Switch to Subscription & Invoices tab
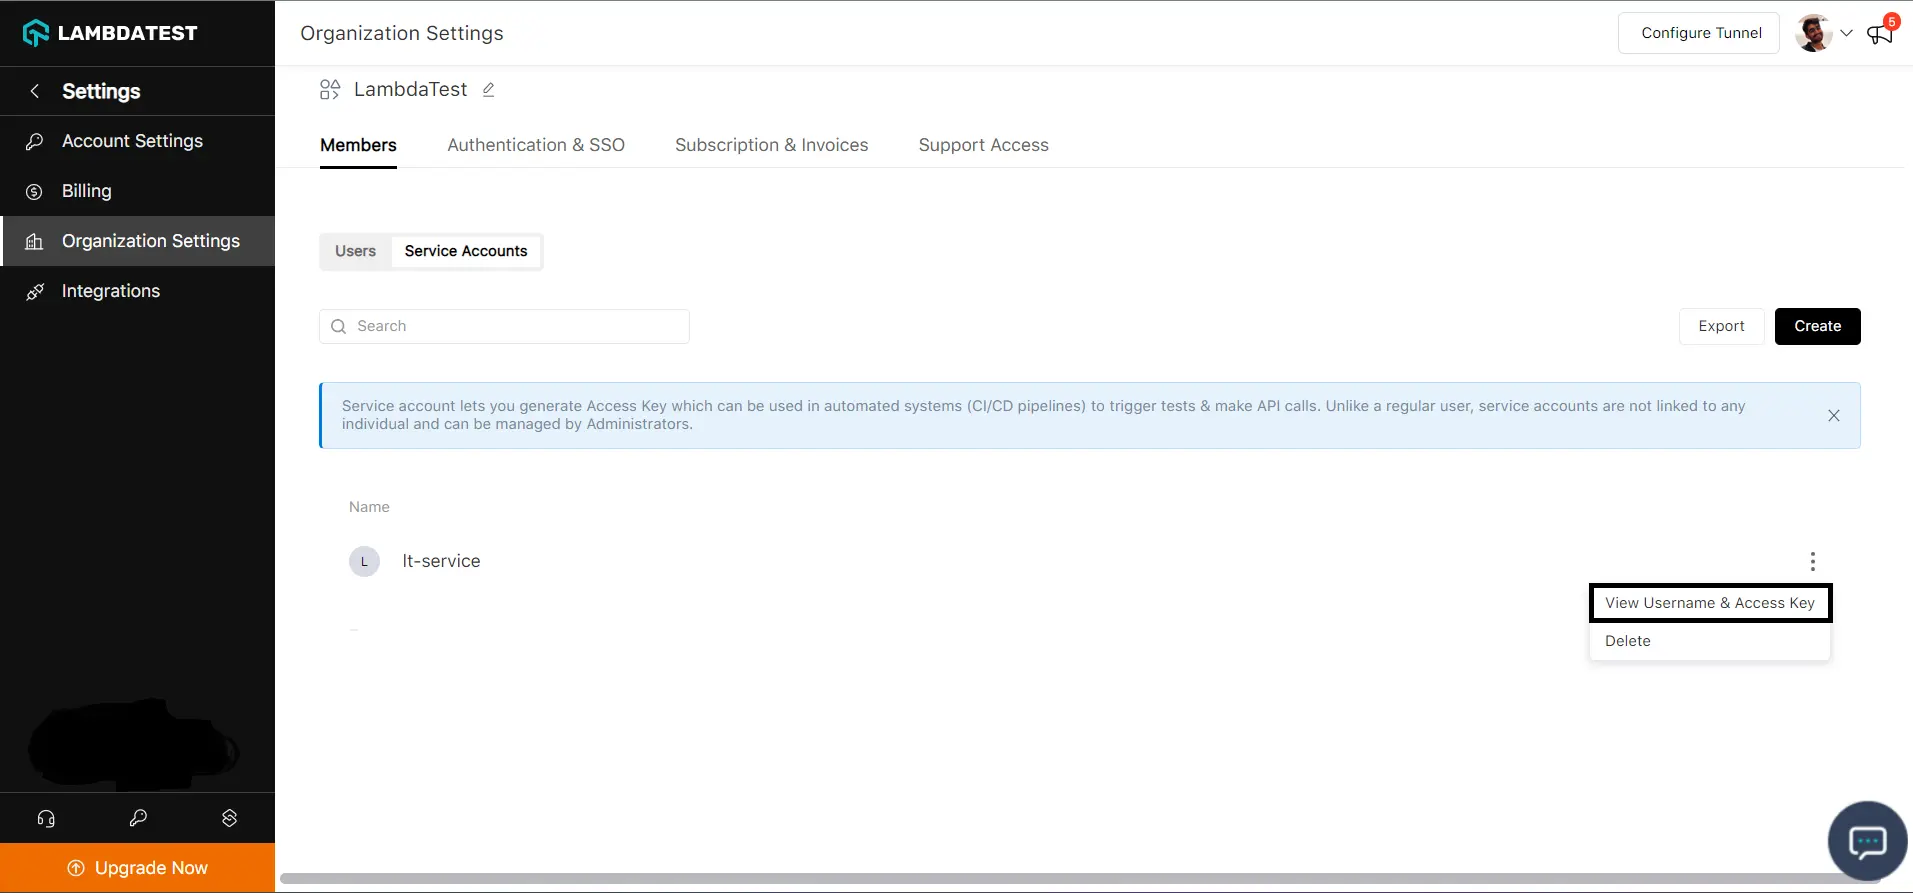The width and height of the screenshot is (1913, 893). click(771, 145)
